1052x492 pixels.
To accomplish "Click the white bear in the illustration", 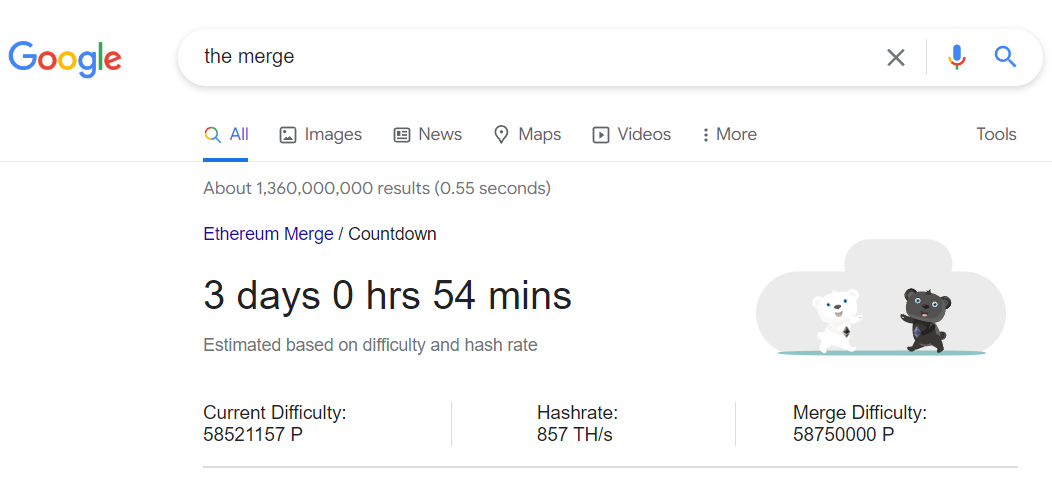I will [834, 320].
